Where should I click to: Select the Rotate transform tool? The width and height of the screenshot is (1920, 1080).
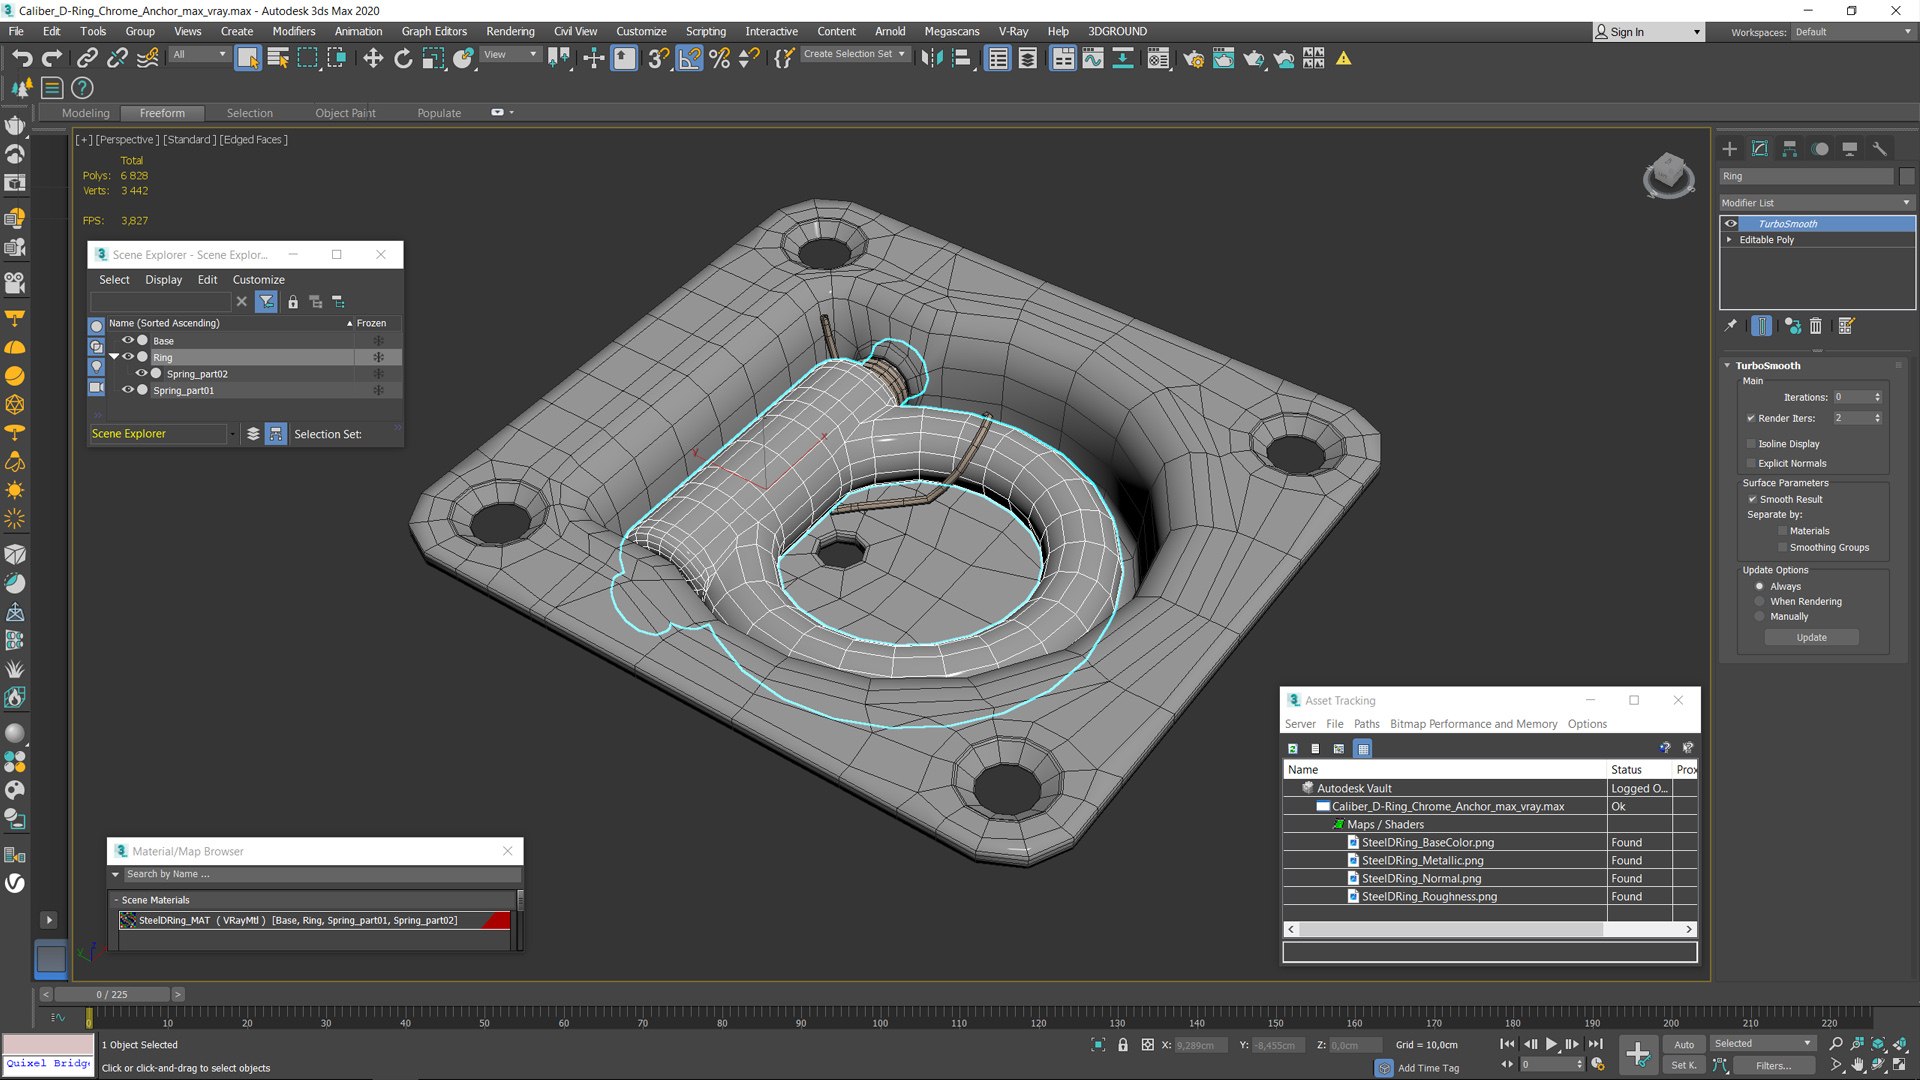point(402,58)
